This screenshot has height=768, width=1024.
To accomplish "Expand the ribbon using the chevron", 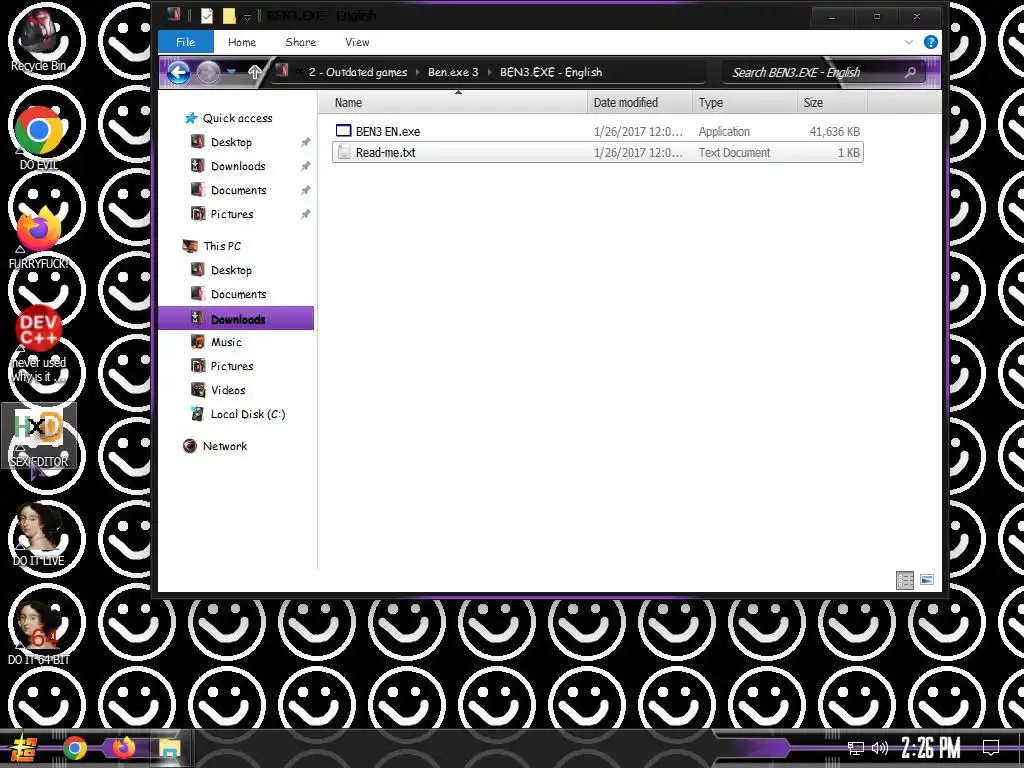I will (908, 42).
